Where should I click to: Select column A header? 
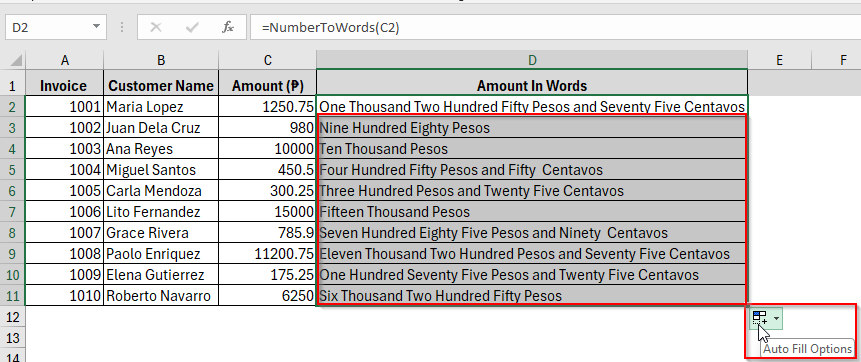65,60
